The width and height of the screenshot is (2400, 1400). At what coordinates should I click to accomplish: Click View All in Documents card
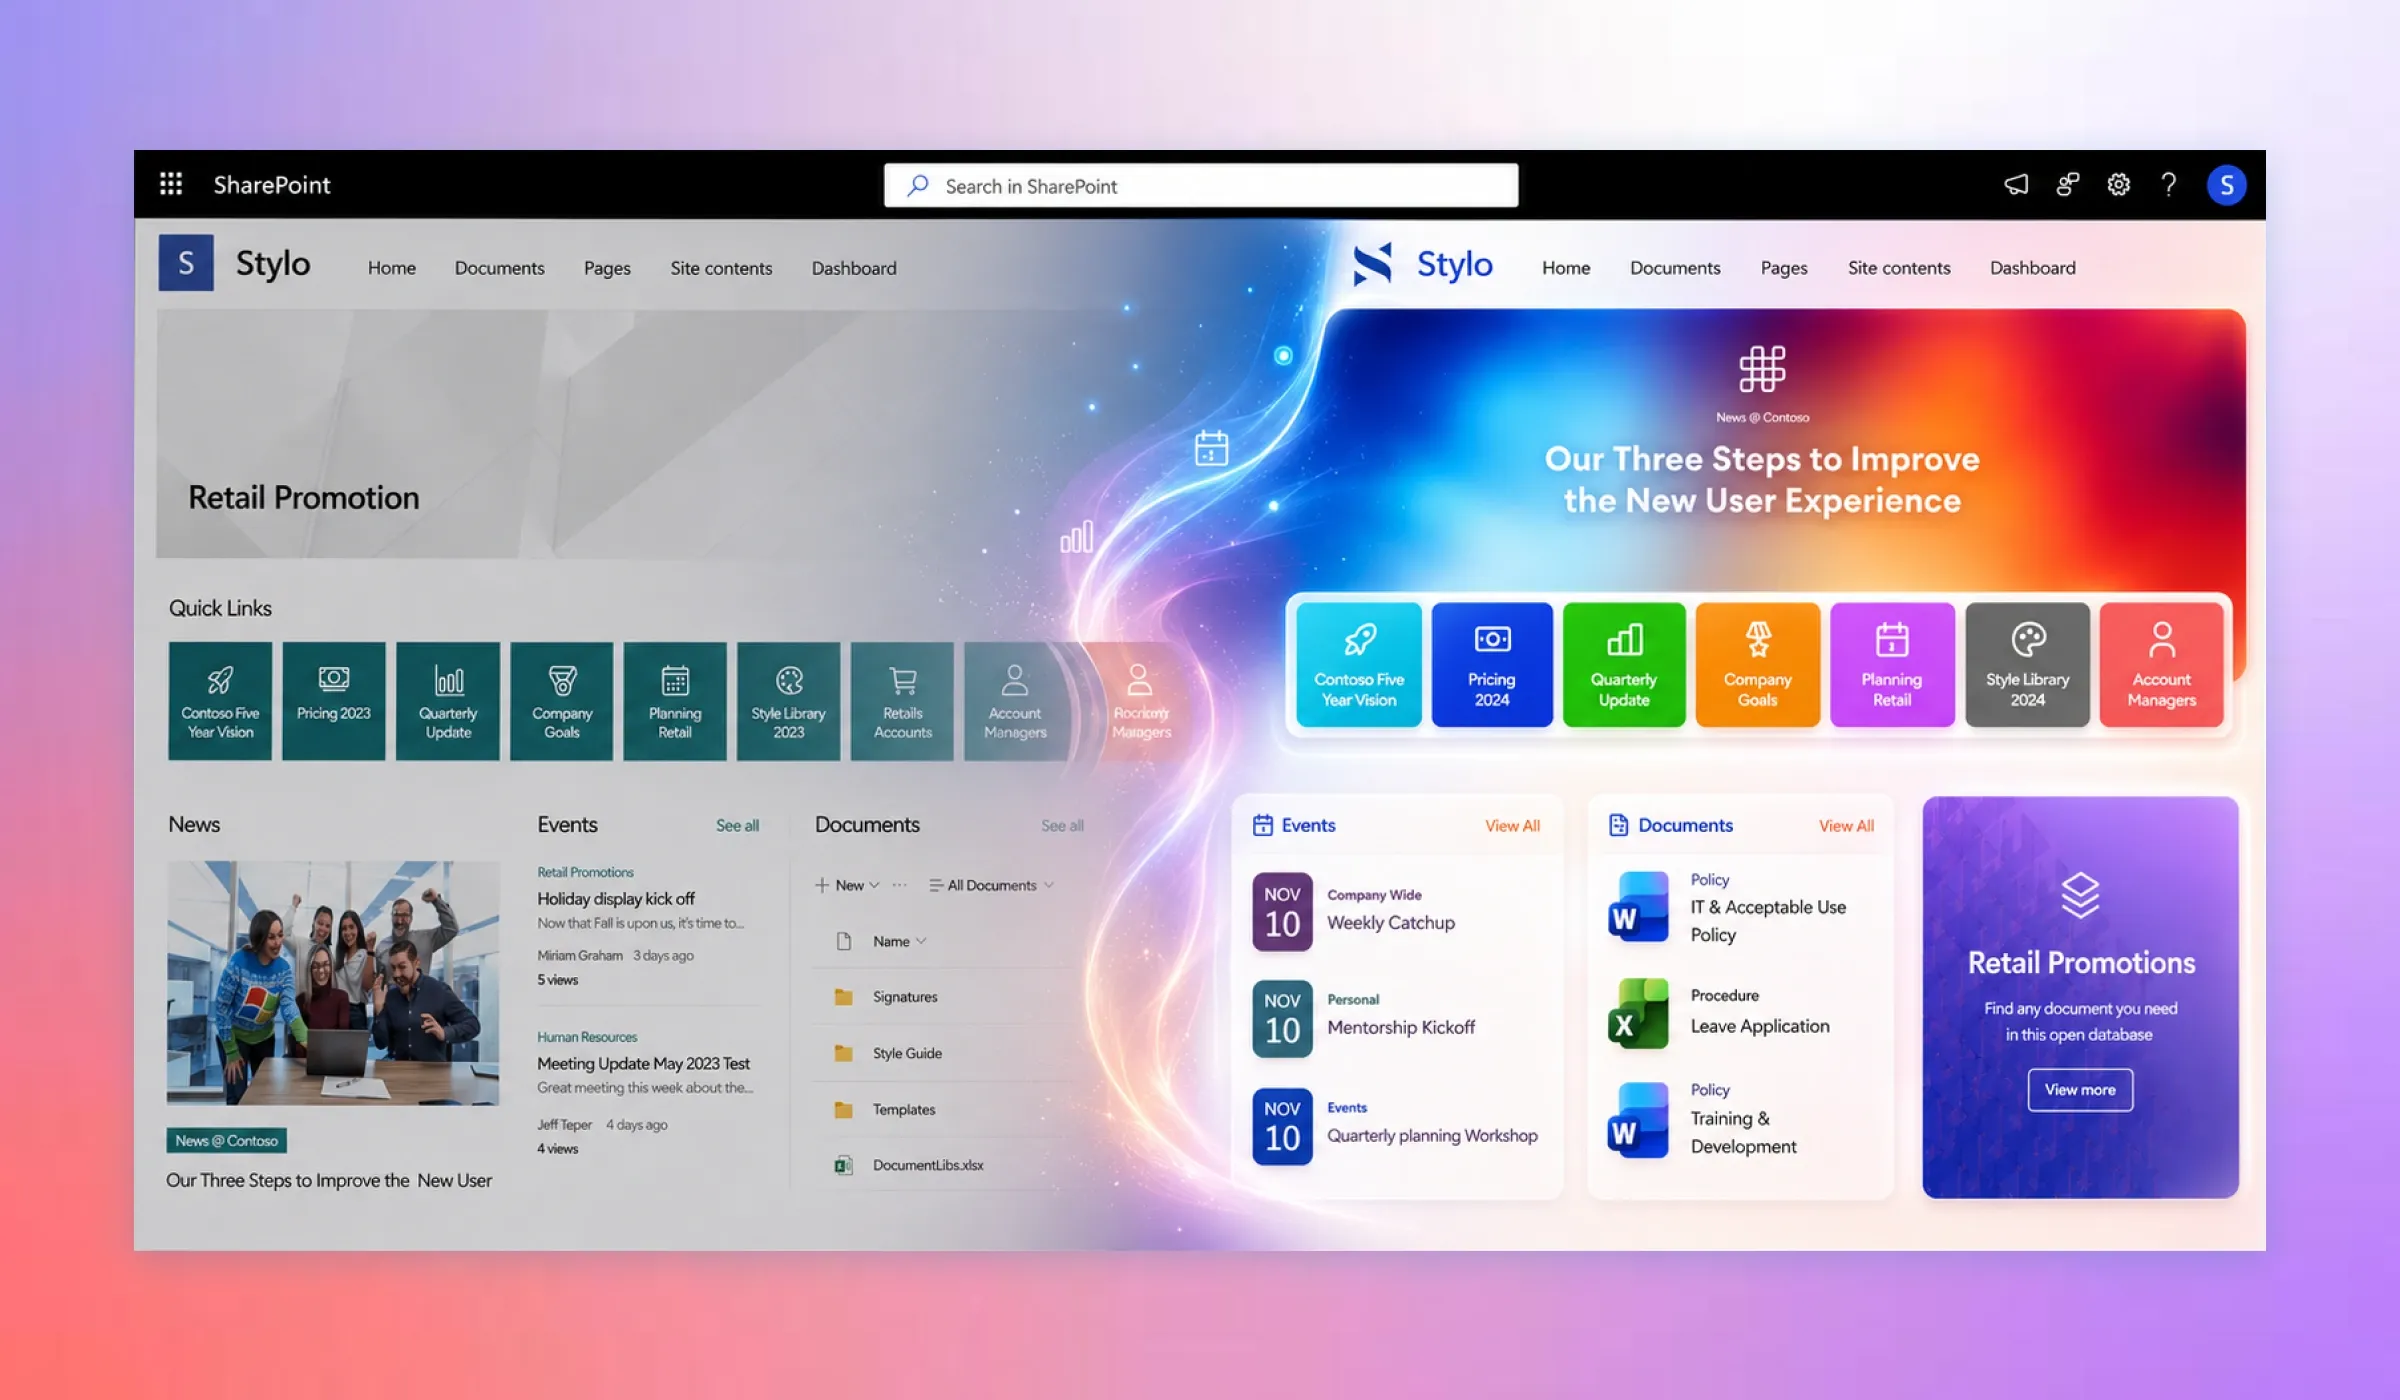pyautogui.click(x=1846, y=825)
